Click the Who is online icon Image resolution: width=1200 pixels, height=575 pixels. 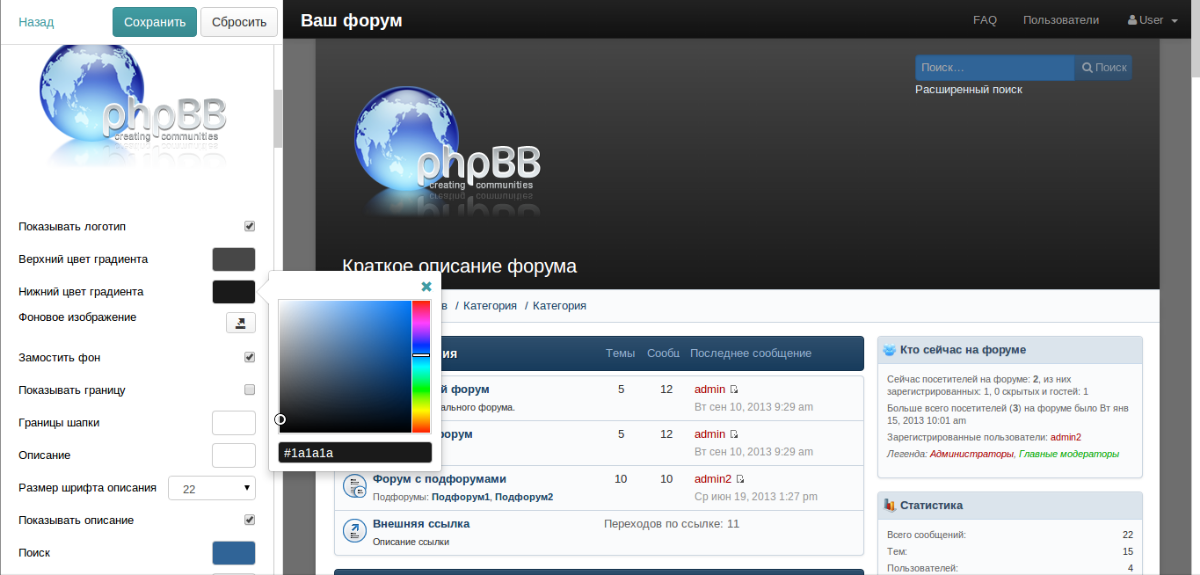coord(890,350)
